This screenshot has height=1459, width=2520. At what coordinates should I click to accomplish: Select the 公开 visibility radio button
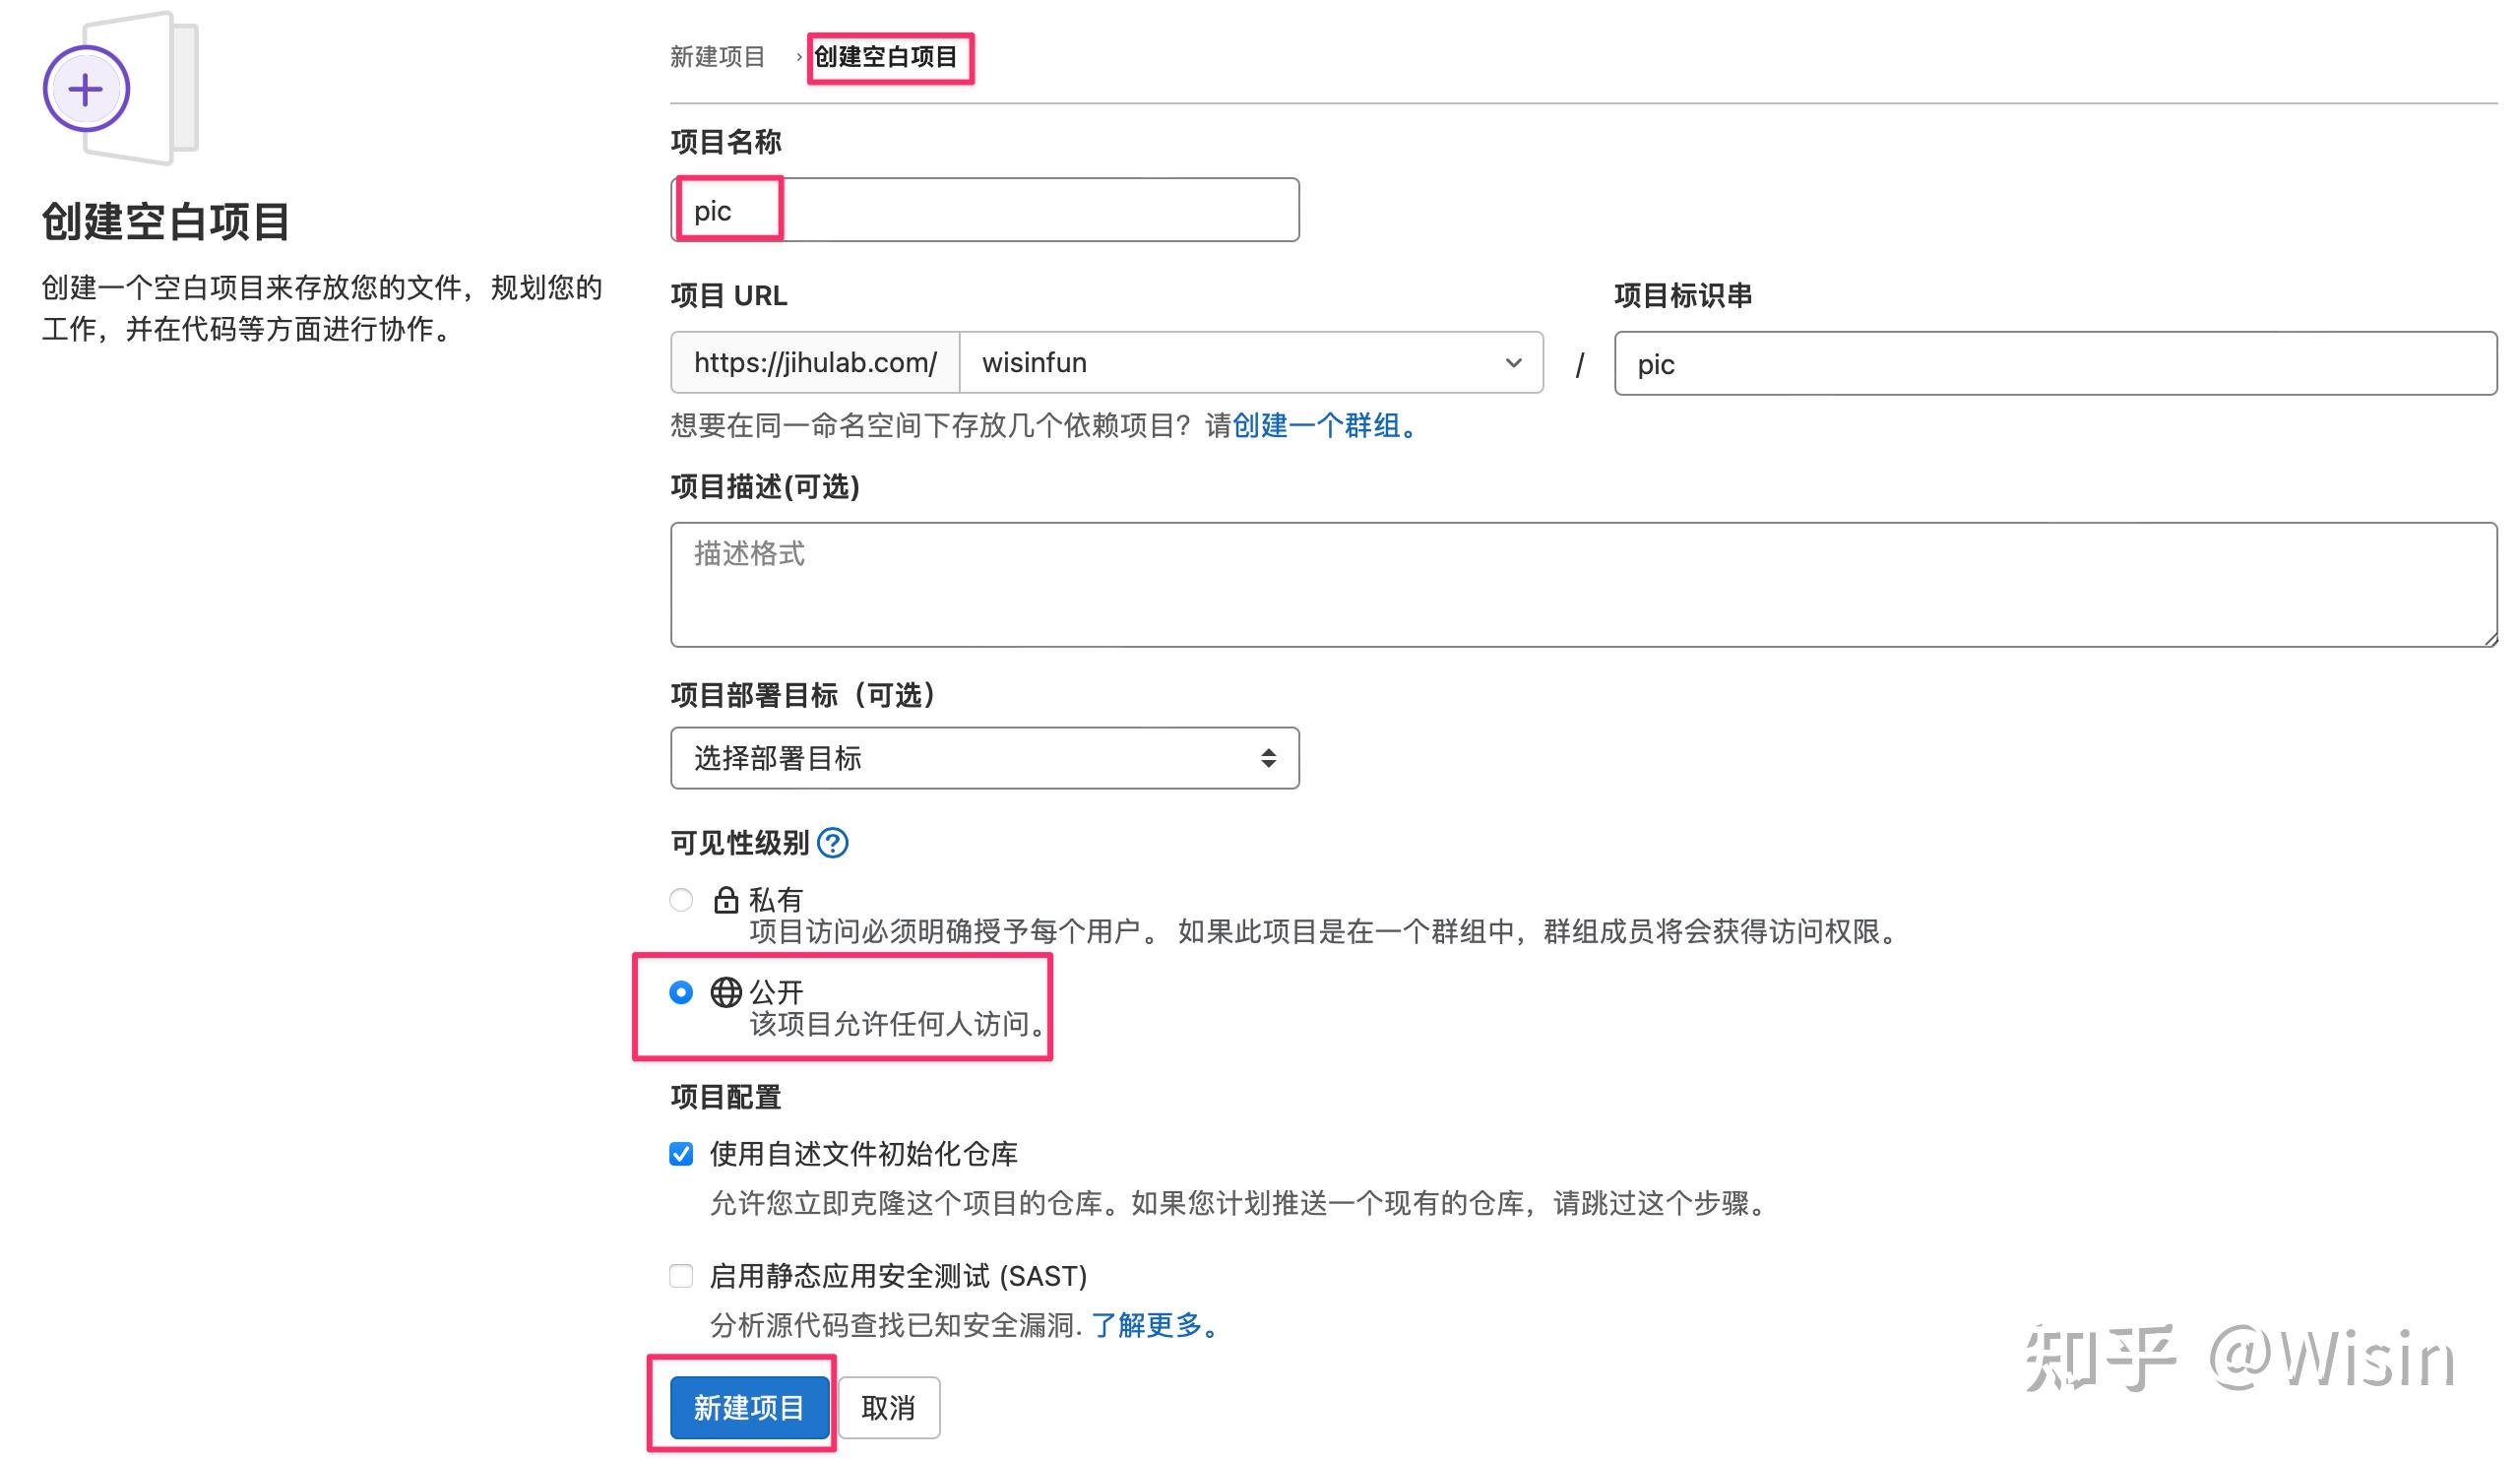coord(681,993)
